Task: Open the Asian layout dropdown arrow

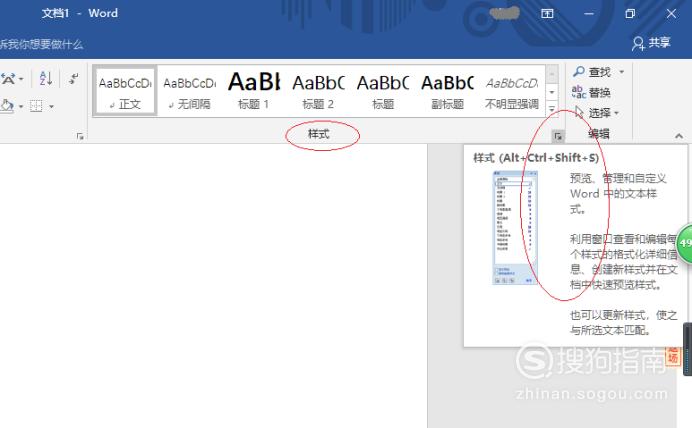Action: click(21, 79)
